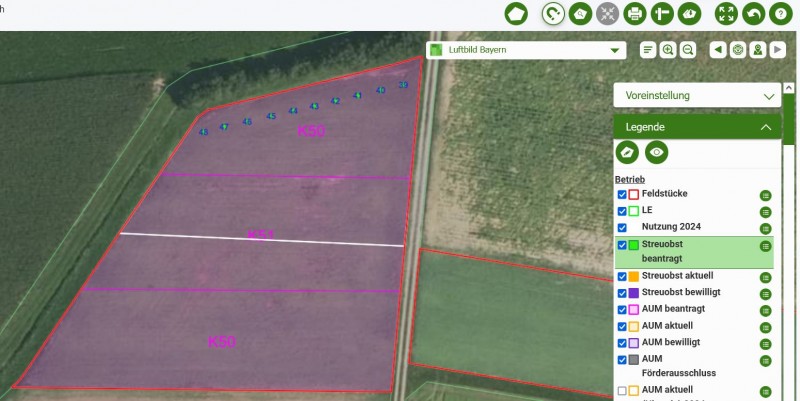Uncheck the Feldstücke layer checkbox
Image resolution: width=800 pixels, height=401 pixels.
coord(622,194)
